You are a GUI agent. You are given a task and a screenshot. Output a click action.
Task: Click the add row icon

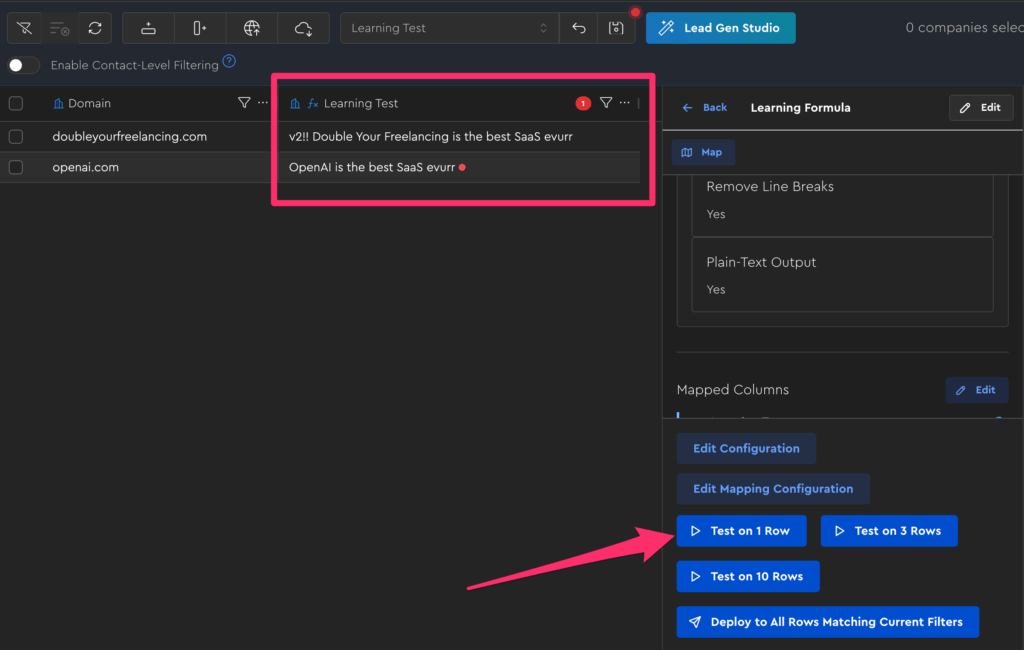pyautogui.click(x=148, y=28)
